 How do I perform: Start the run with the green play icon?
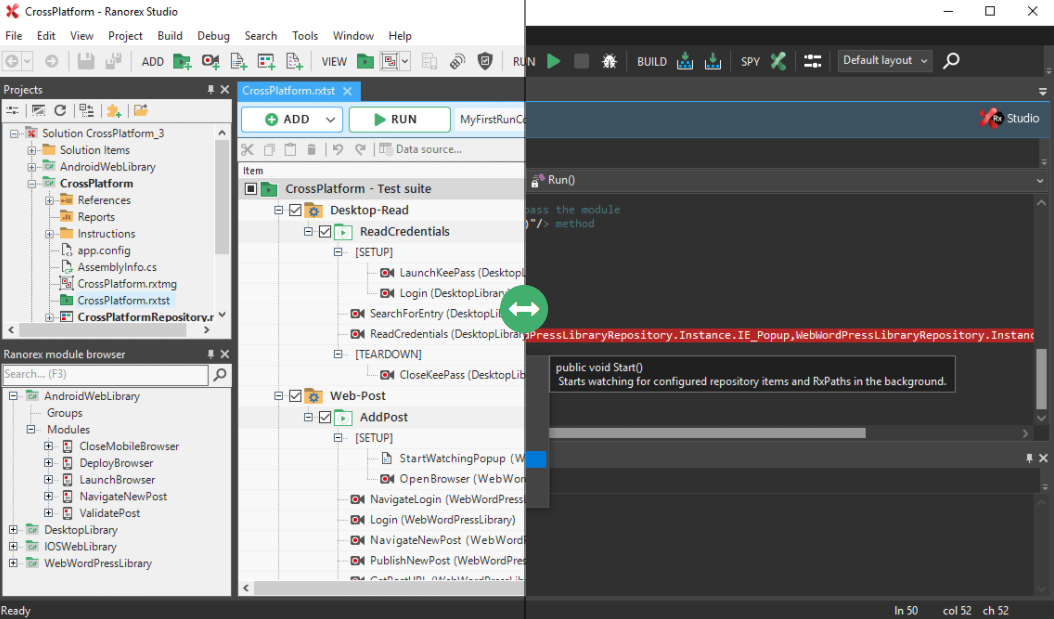553,61
